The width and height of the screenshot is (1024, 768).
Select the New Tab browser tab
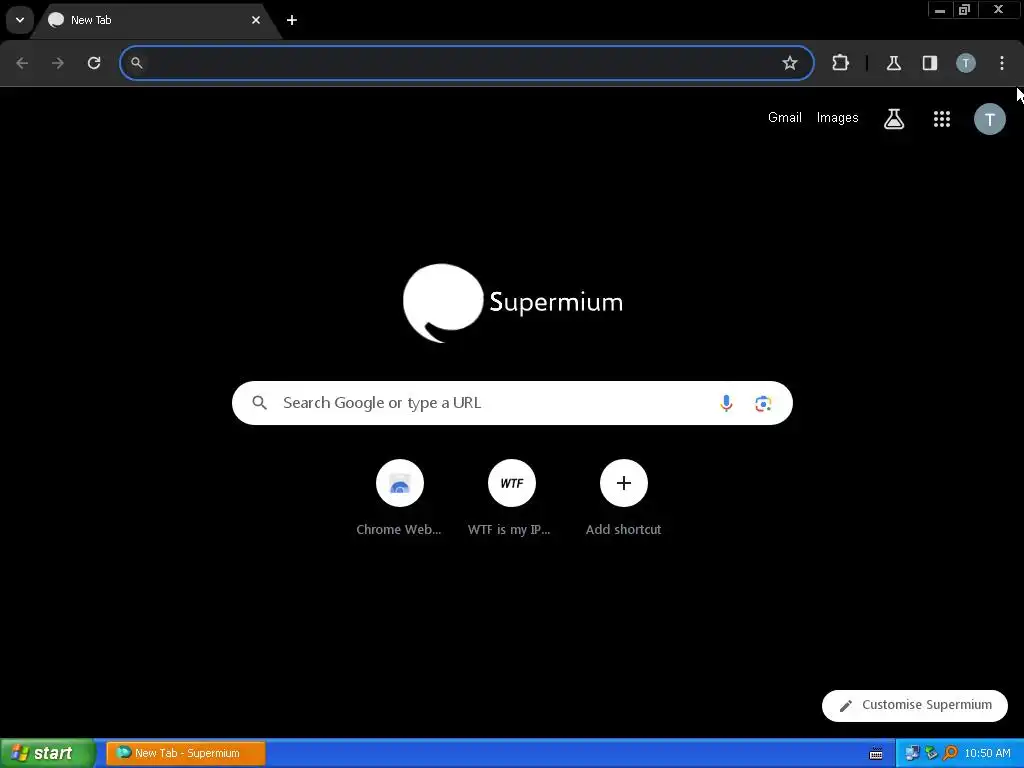tap(155, 20)
